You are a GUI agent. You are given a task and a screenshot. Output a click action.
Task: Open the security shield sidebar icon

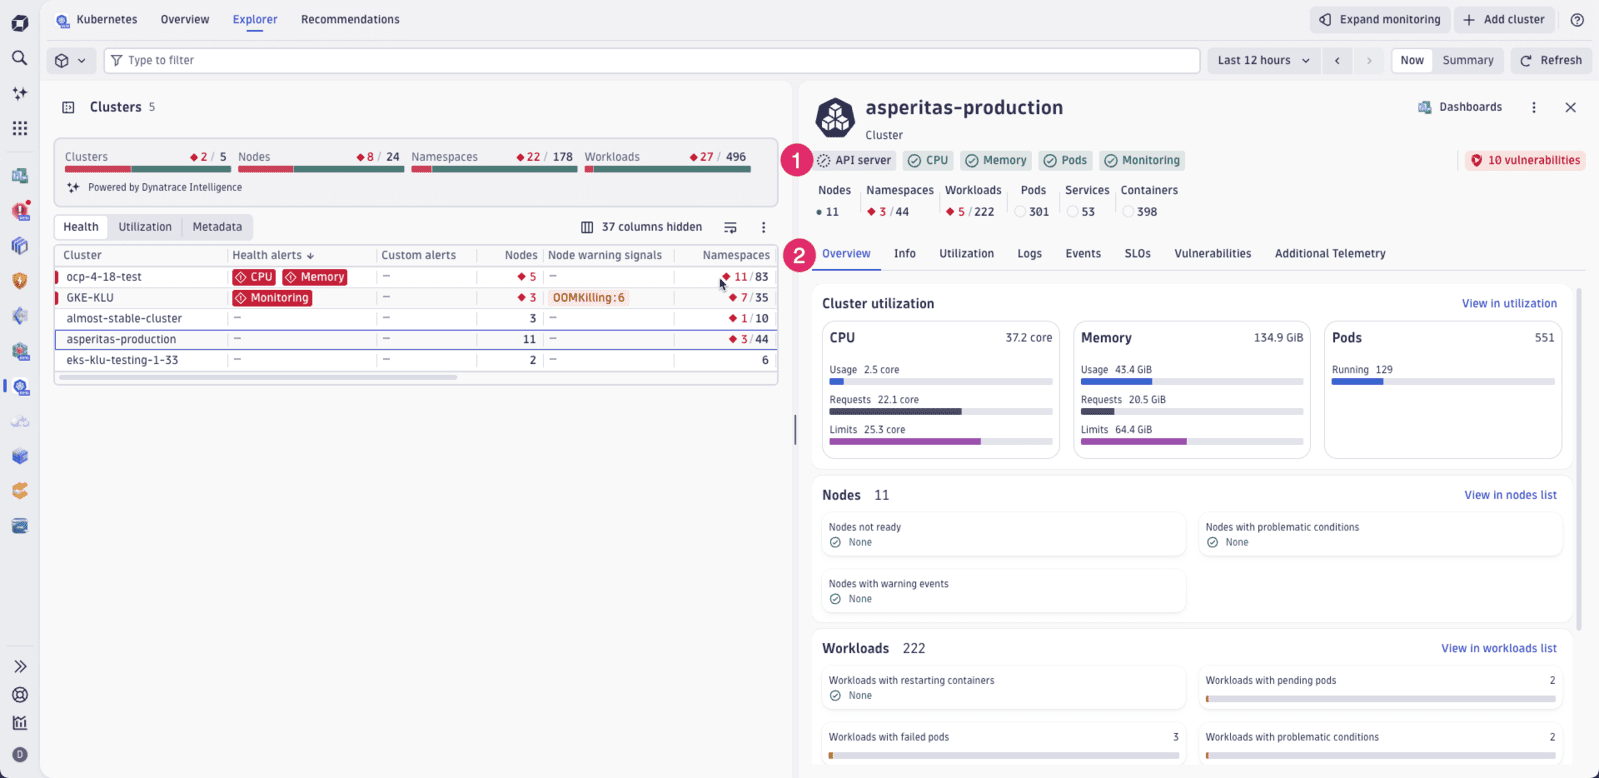point(19,281)
